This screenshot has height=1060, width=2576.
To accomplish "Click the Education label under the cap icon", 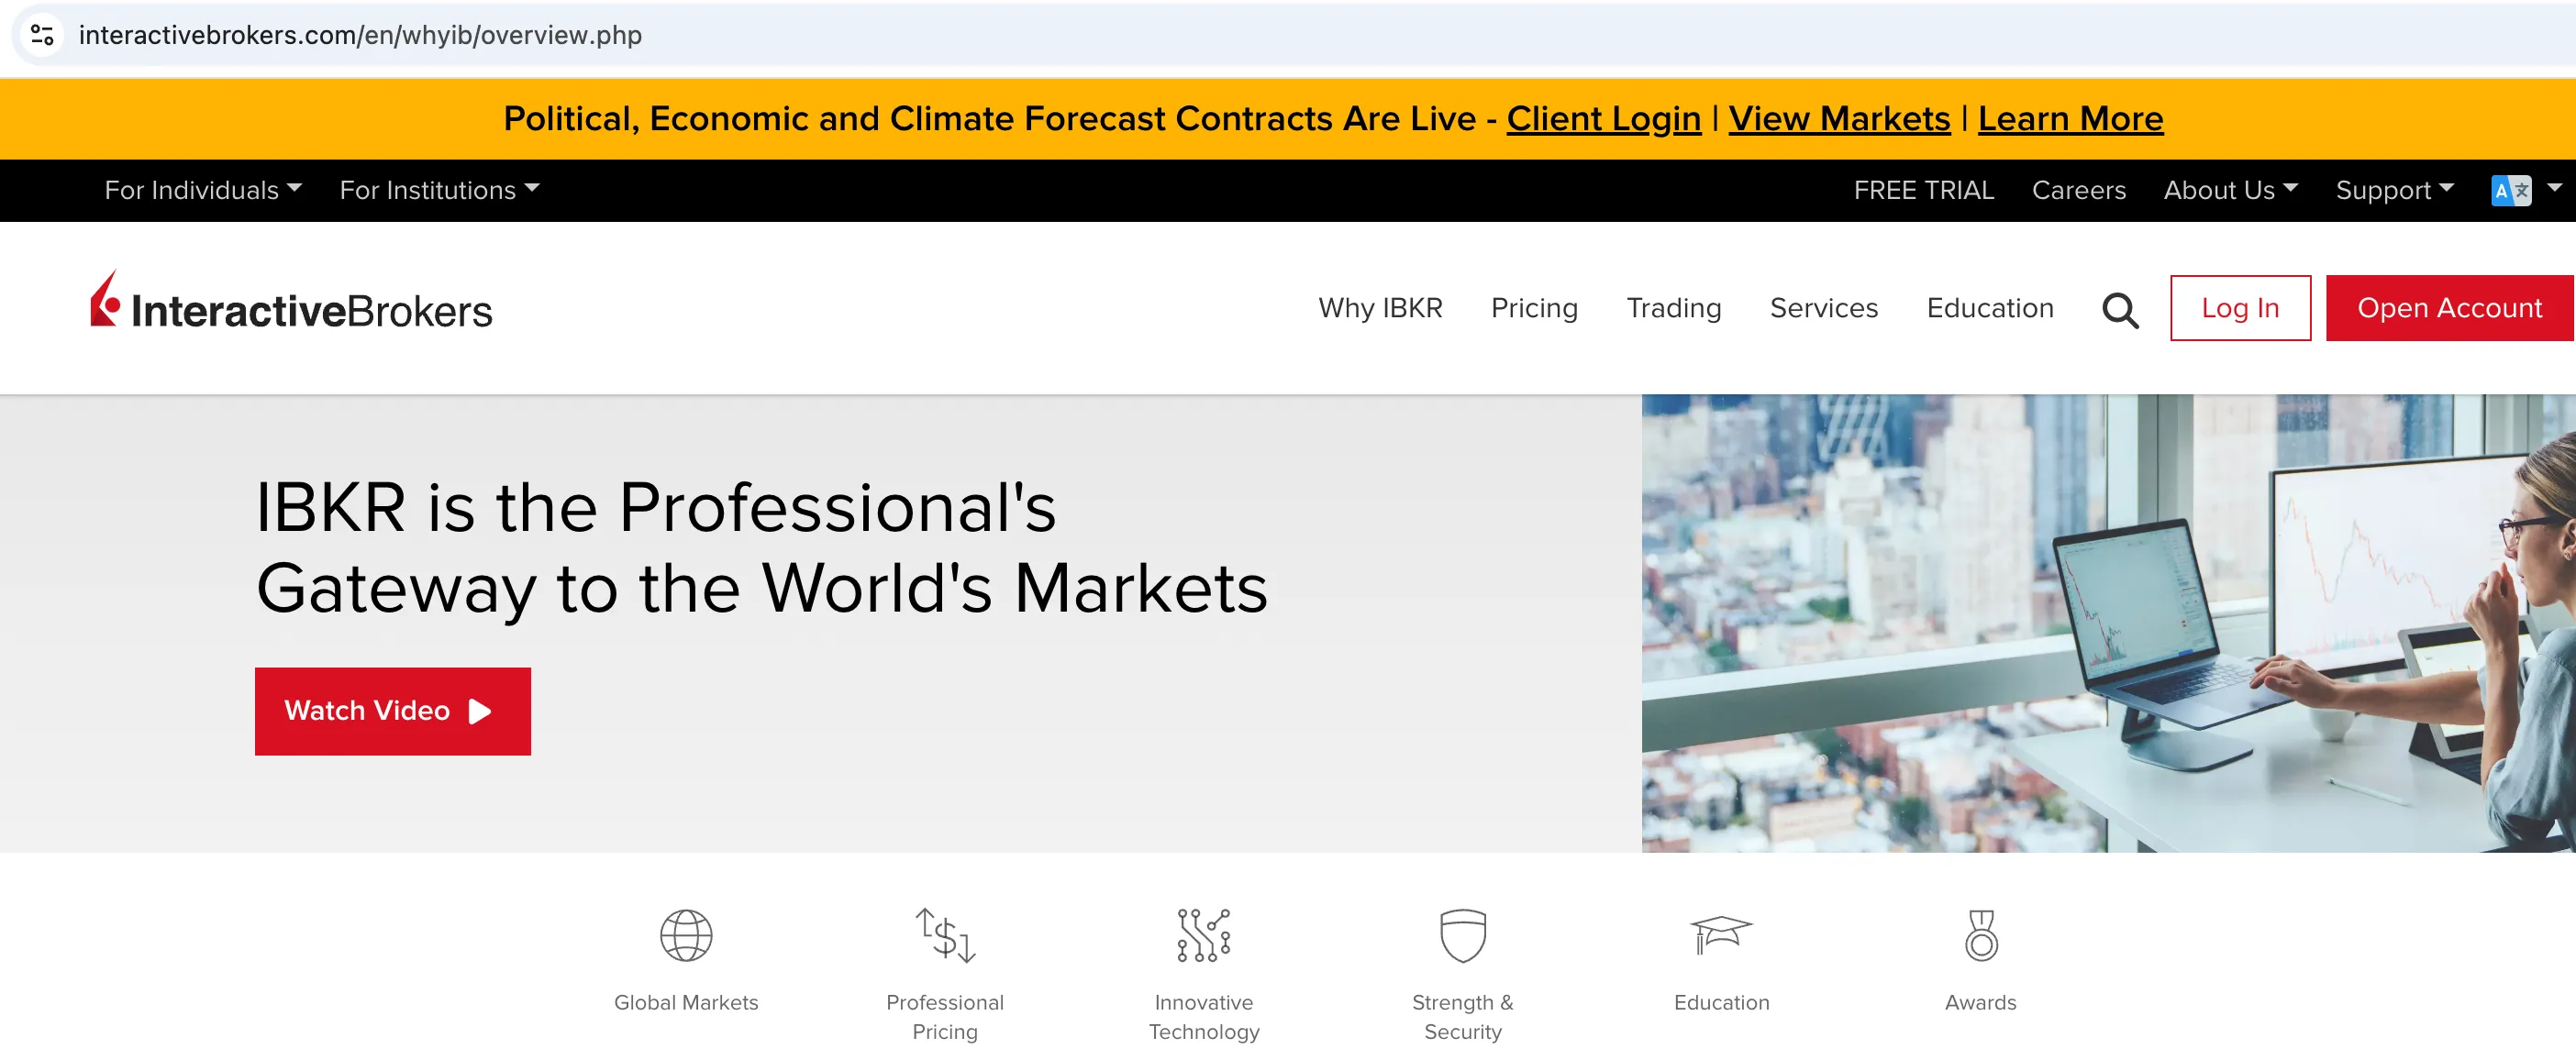I will (1721, 1002).
